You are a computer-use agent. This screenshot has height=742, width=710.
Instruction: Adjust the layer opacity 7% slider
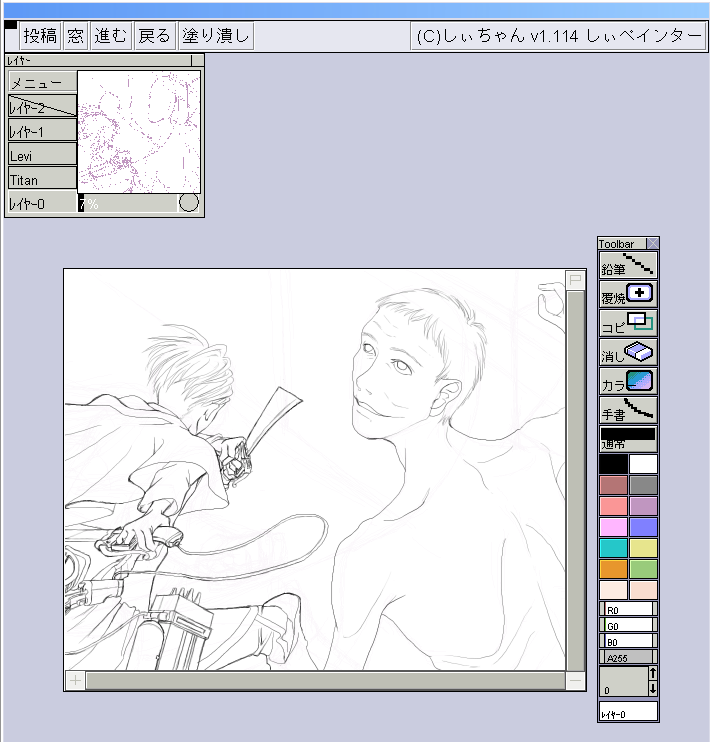[x=127, y=203]
